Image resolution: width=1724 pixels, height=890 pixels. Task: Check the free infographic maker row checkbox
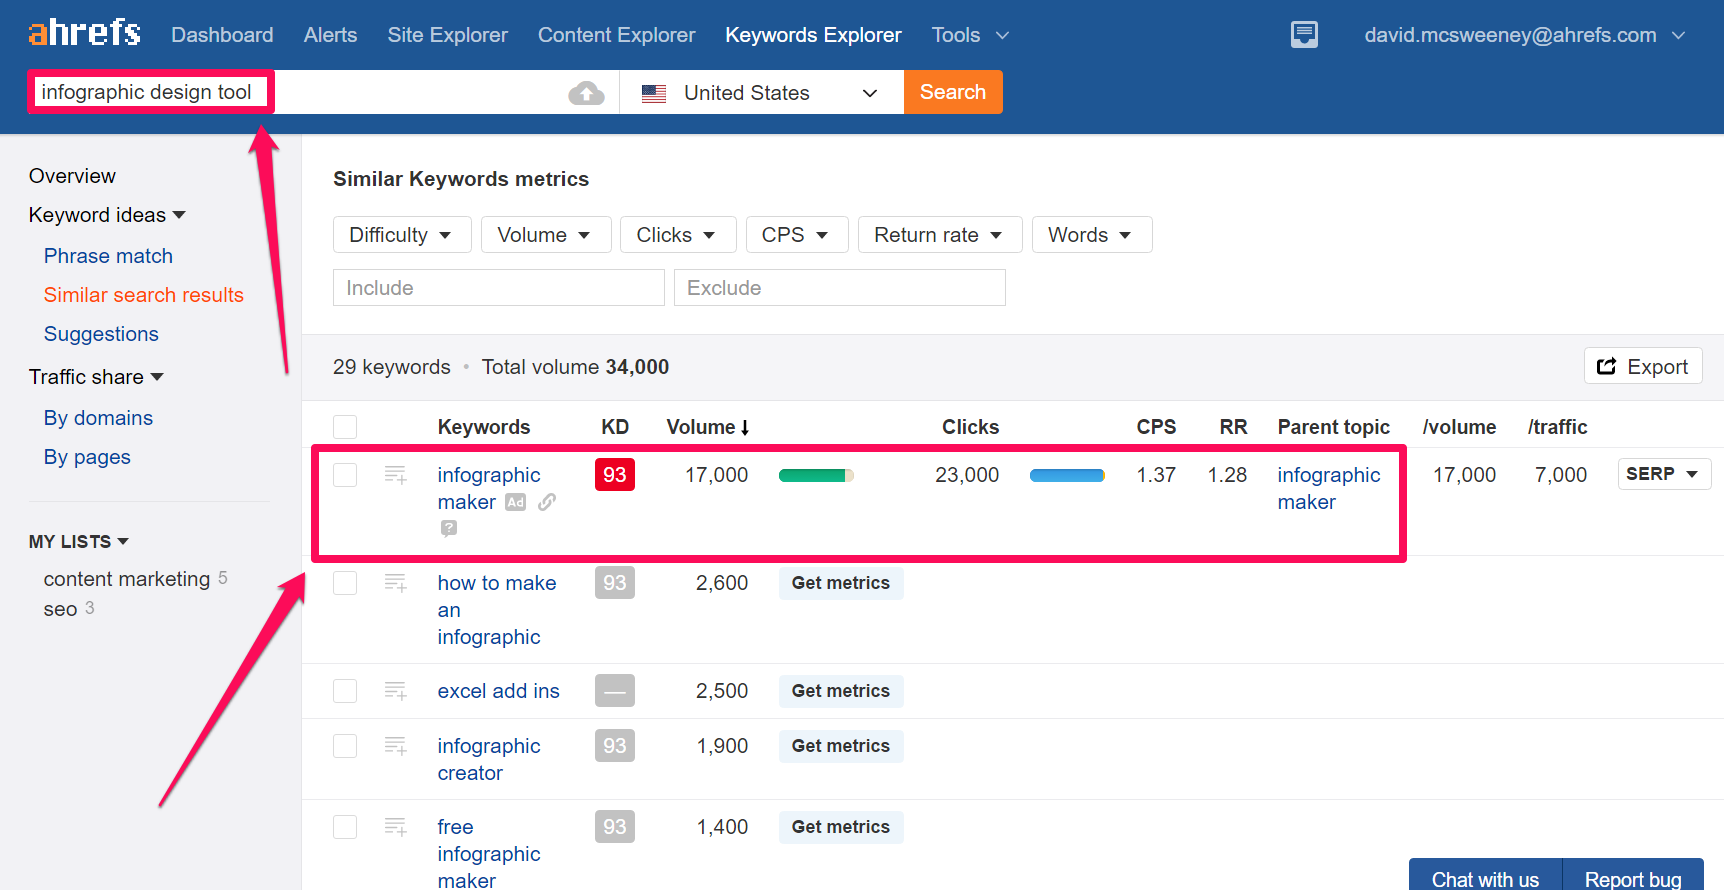tap(345, 827)
